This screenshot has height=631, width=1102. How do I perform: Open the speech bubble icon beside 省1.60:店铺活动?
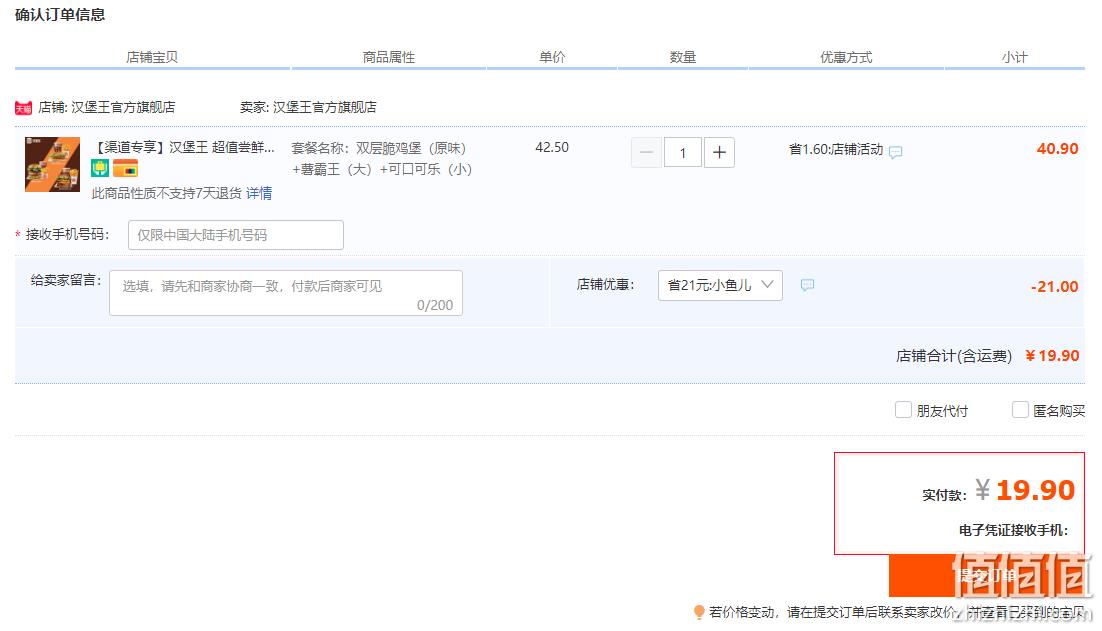[x=895, y=152]
